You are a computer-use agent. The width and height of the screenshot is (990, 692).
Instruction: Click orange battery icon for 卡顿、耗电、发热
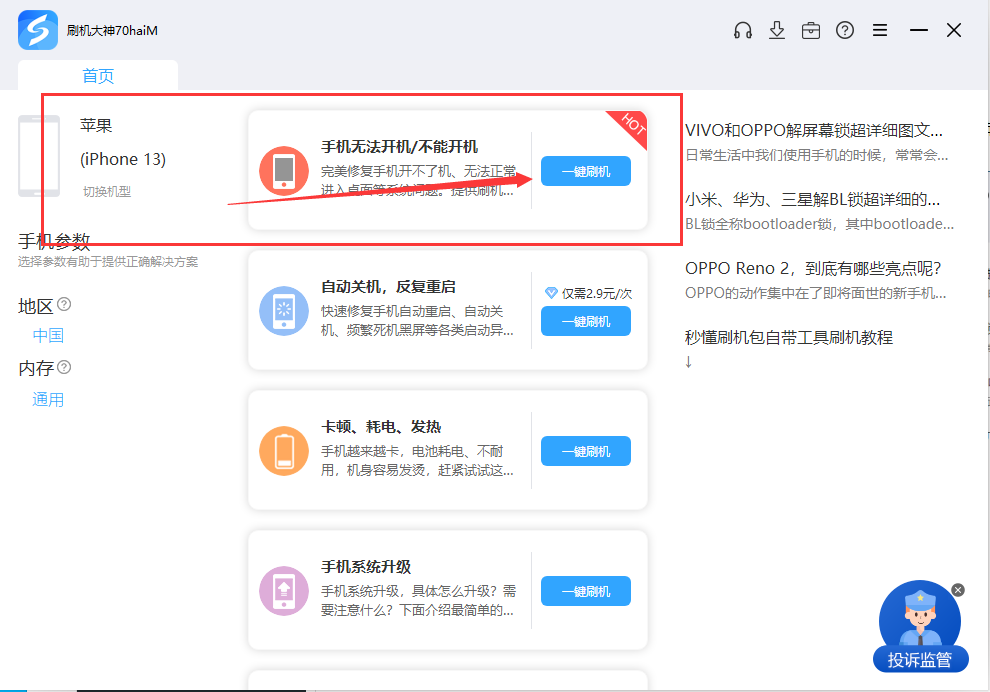(x=284, y=451)
